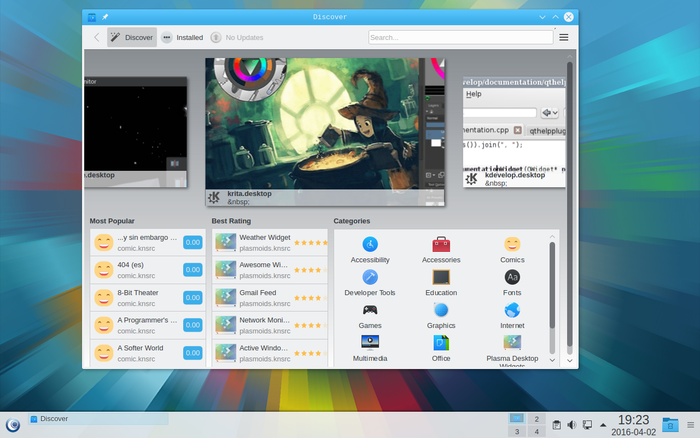Image resolution: width=700 pixels, height=438 pixels.
Task: Expand hidden system tray icons arrow
Action: point(603,425)
